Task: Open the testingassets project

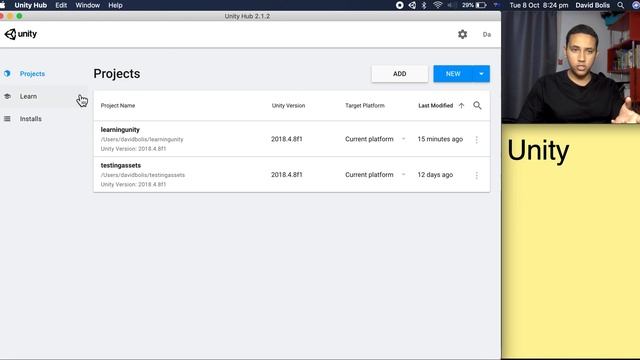Action: (x=120, y=165)
